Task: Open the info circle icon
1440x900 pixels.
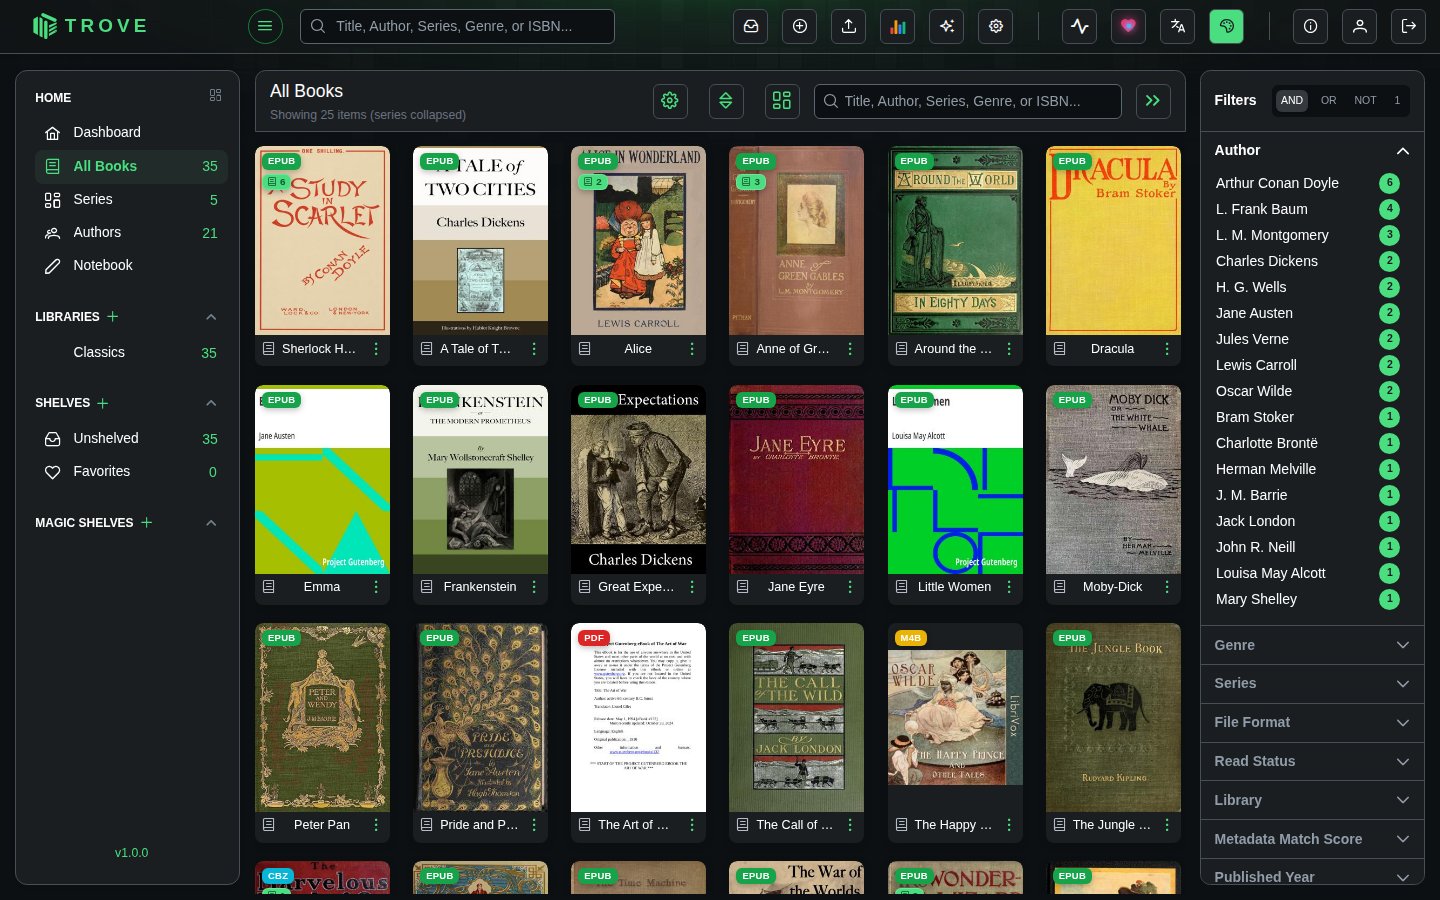Action: pos(1310,26)
